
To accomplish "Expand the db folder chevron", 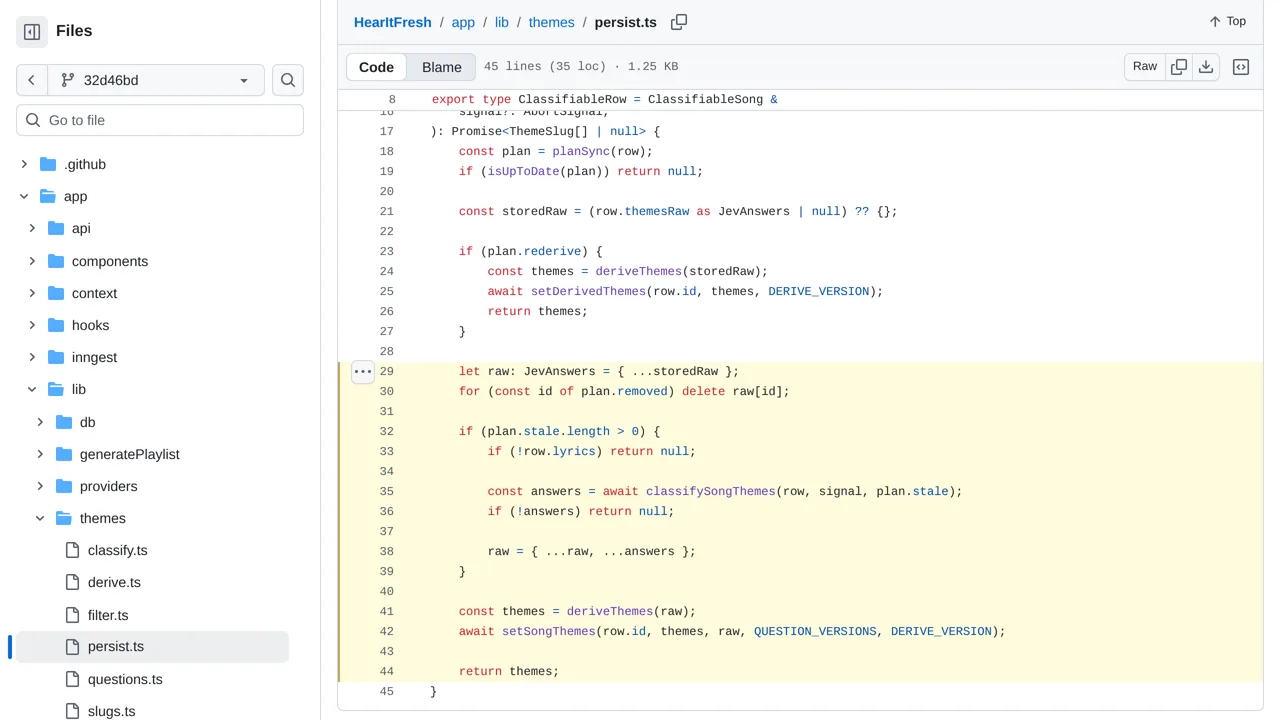I will pyautogui.click(x=40, y=422).
